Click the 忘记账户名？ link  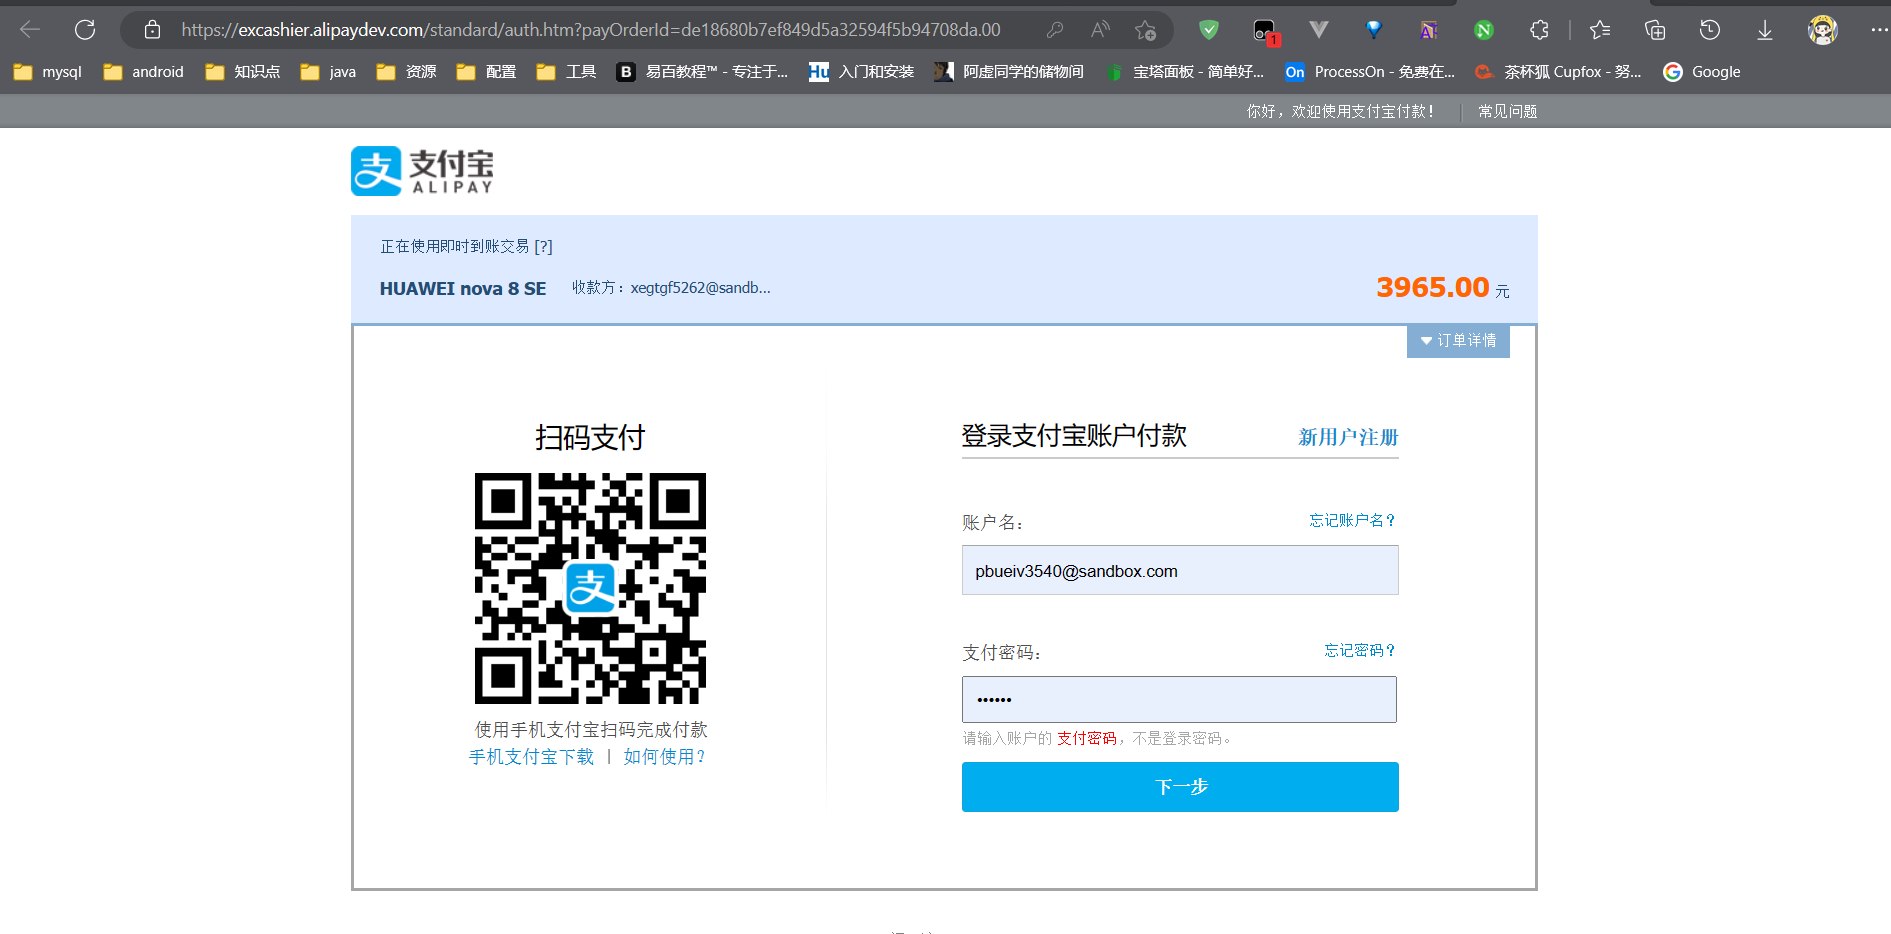(1353, 520)
